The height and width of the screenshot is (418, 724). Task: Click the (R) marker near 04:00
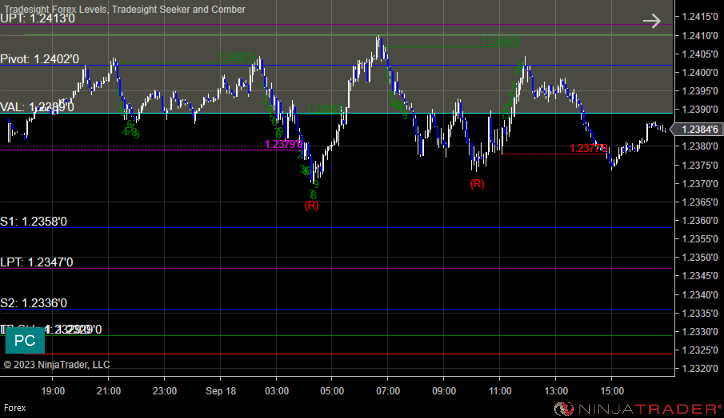click(x=312, y=205)
